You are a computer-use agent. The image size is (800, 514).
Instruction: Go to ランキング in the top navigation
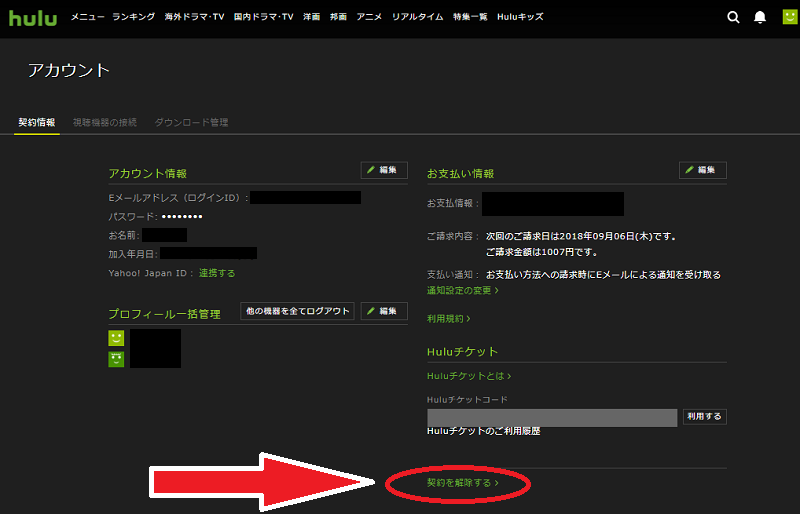click(x=134, y=17)
